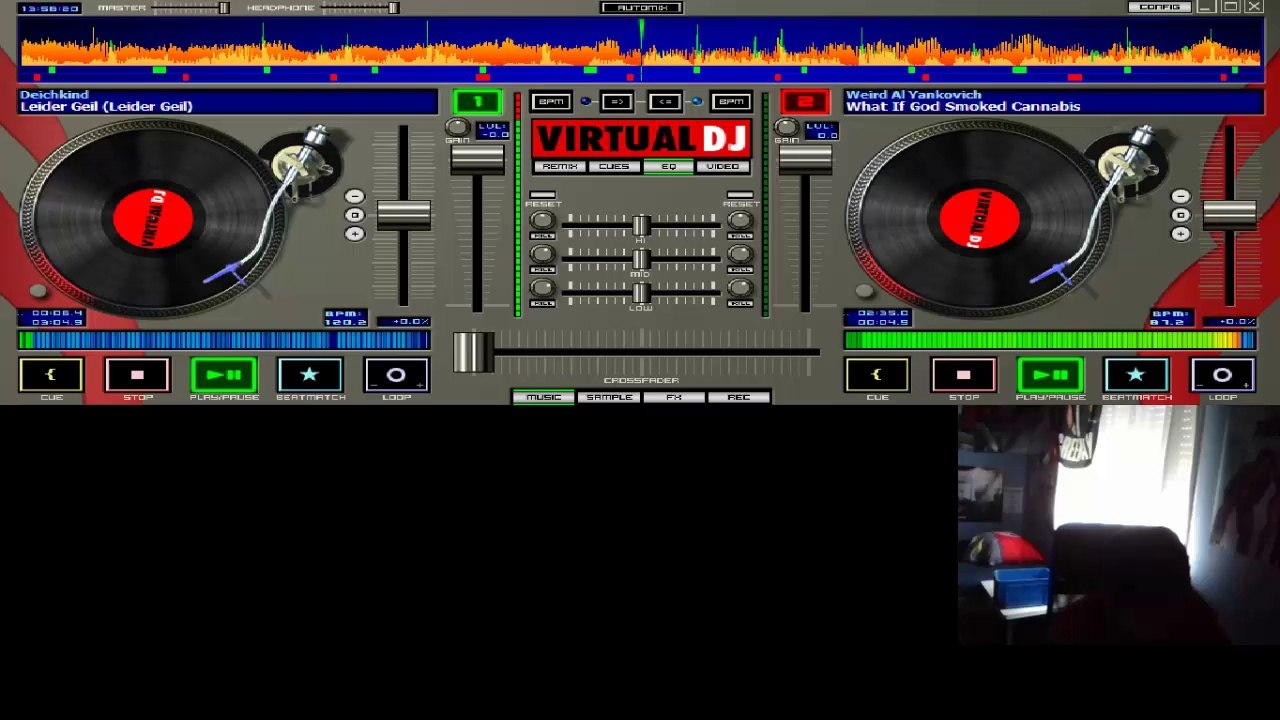
Task: Click the left BPM button in mixer
Action: (x=551, y=101)
